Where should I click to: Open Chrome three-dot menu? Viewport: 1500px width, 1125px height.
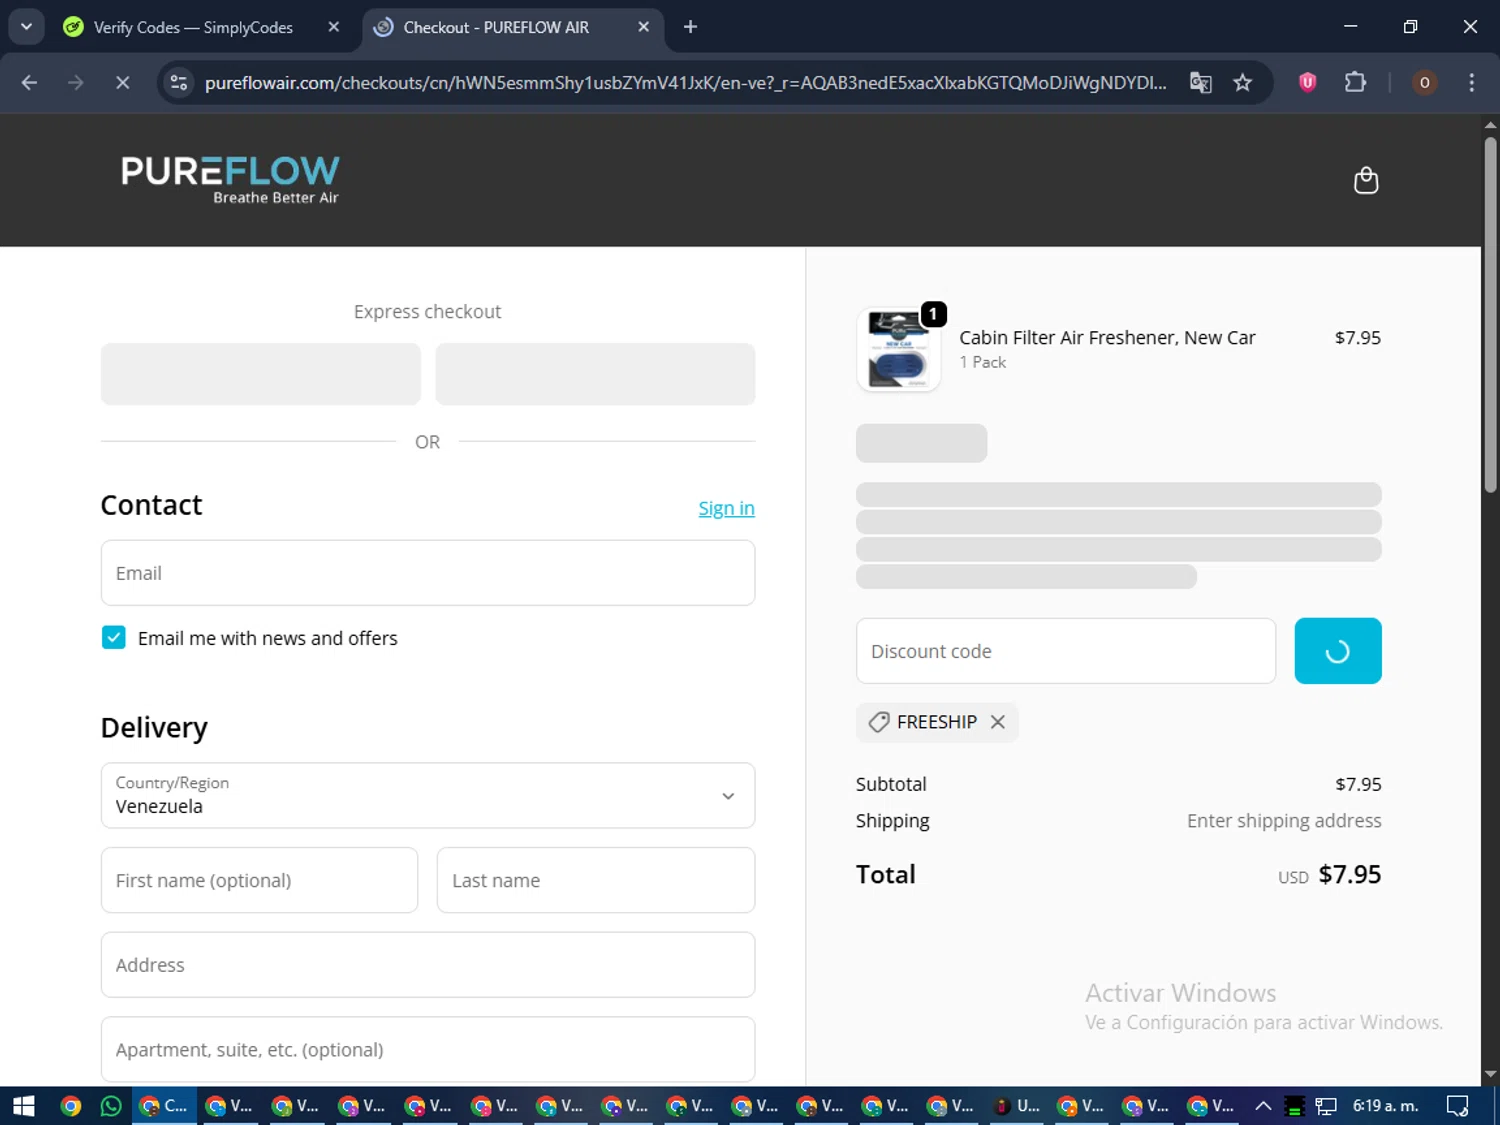click(x=1471, y=82)
